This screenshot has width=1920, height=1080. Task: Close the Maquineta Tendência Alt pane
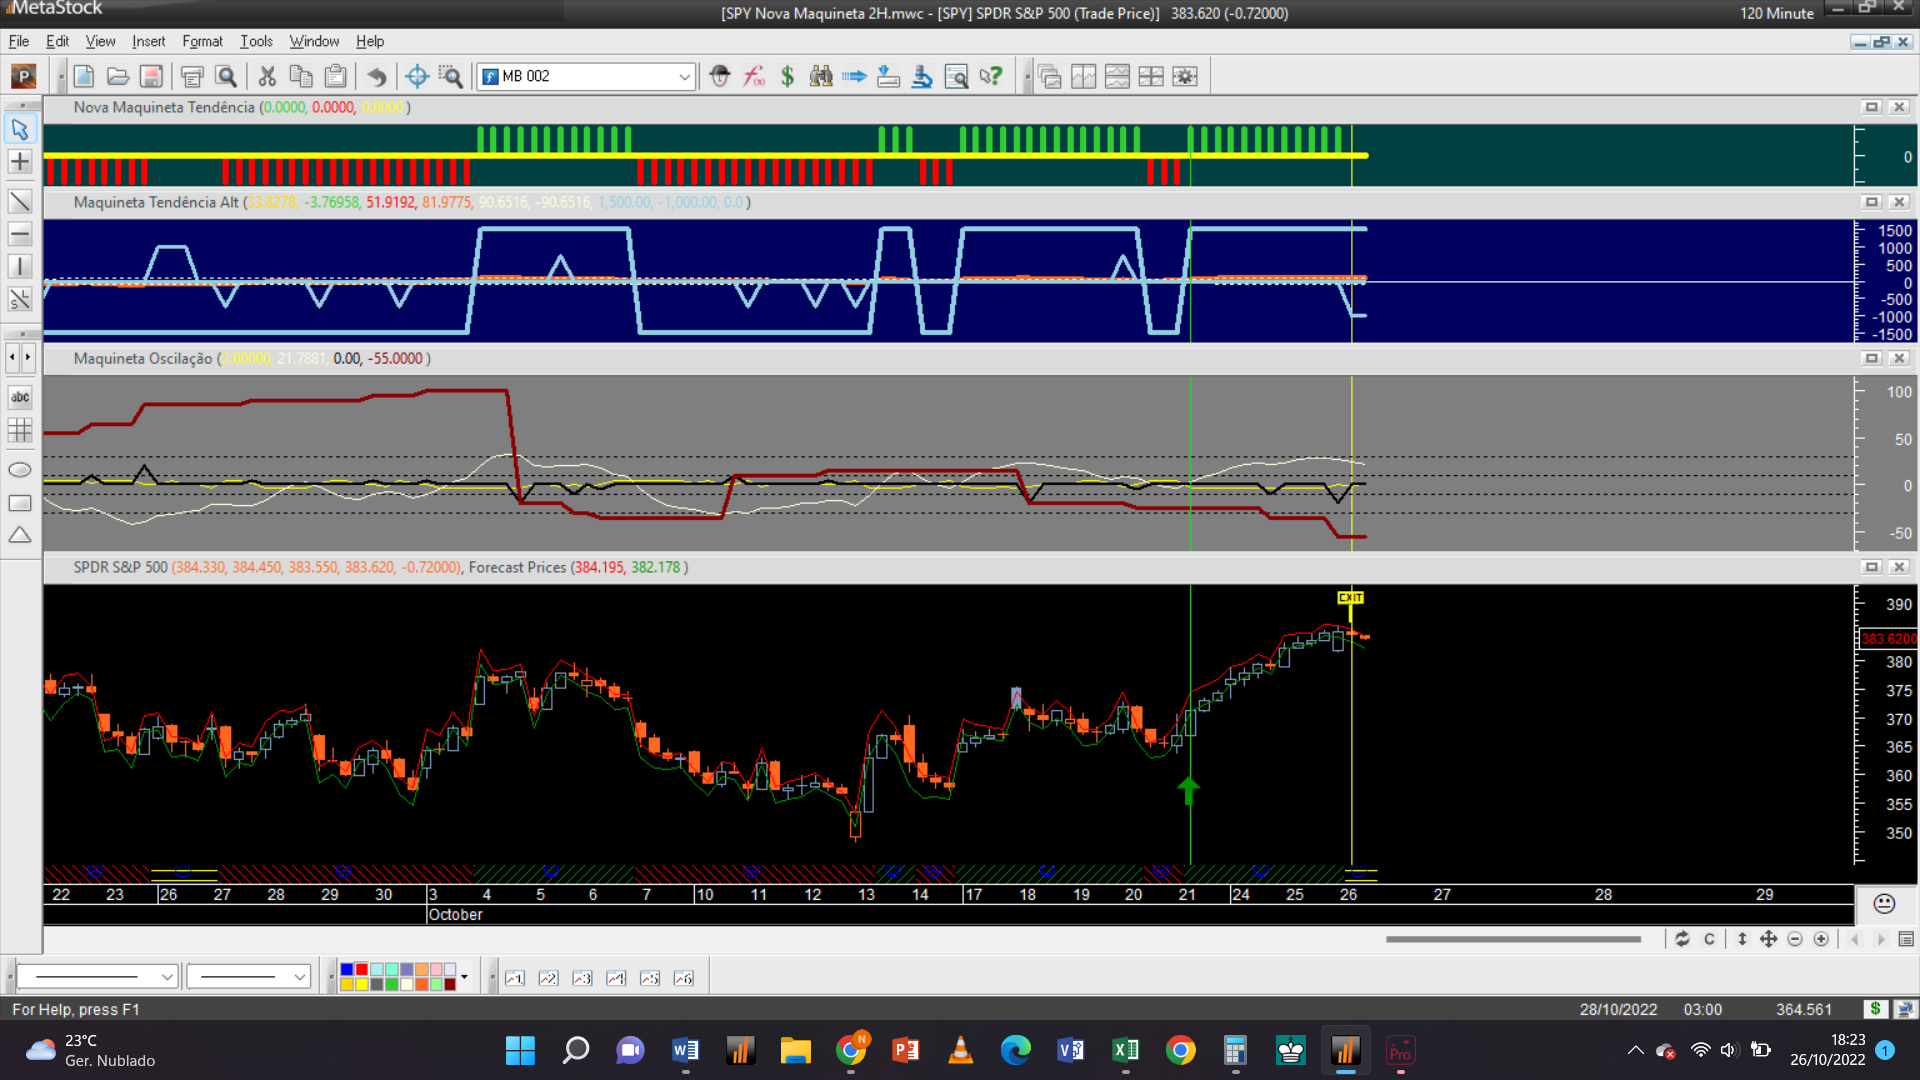click(x=1899, y=202)
